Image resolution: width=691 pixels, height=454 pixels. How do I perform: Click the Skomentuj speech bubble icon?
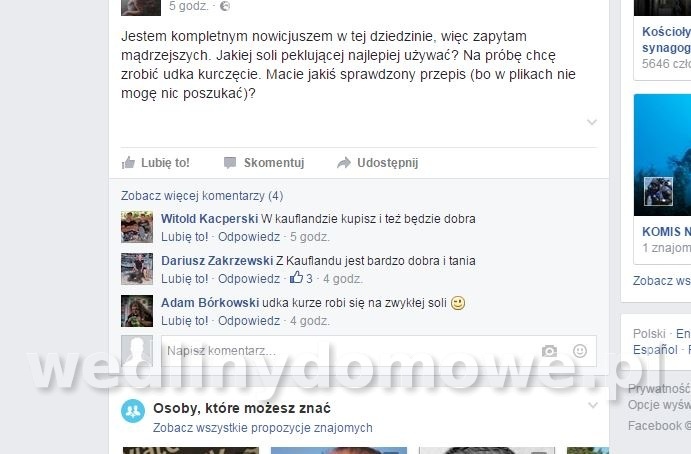click(x=230, y=163)
